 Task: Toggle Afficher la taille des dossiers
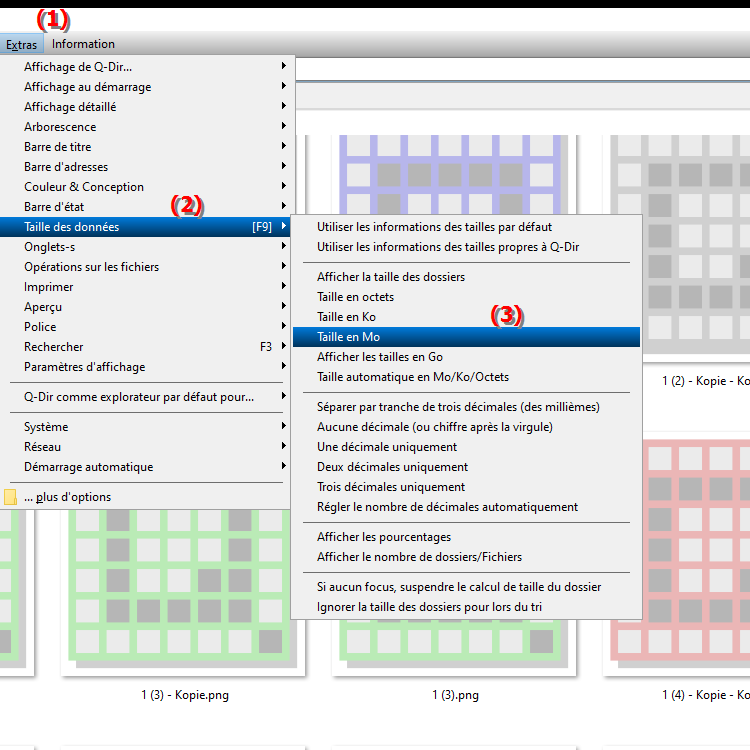pos(466,277)
